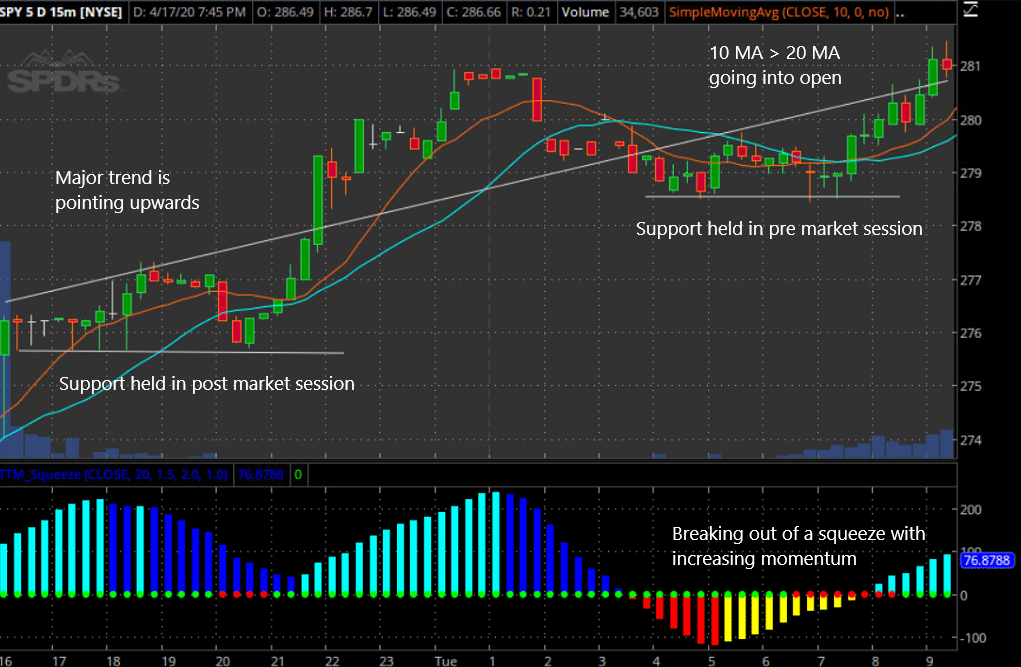This screenshot has width=1021, height=667.
Task: Click the 281 price axis label
Action: 970,66
